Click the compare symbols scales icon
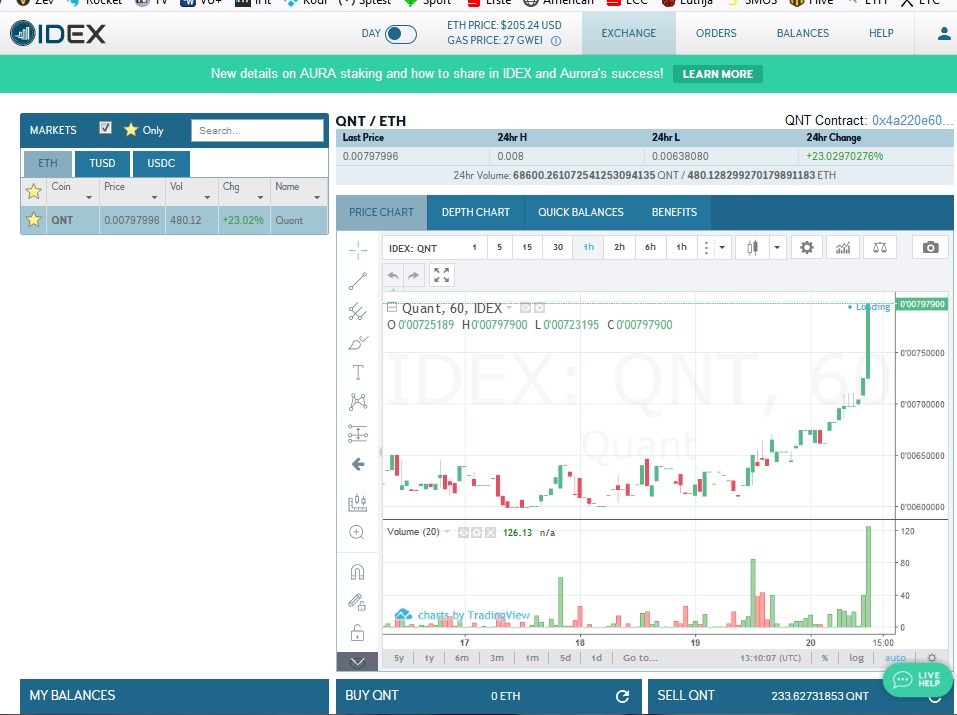Screen dimensions: 957x715 pyautogui.click(x=878, y=247)
